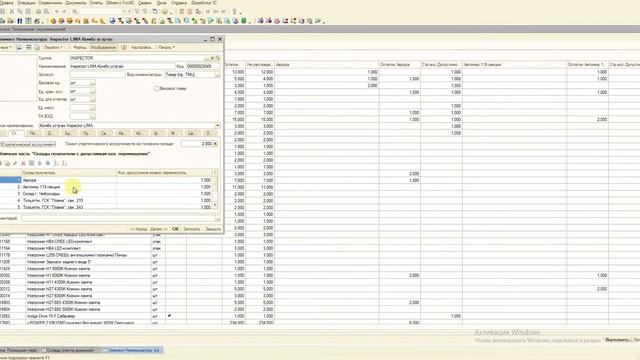Open the Перейти dropdown in item dialog
Screen dimensions: 640x360
[53, 47]
